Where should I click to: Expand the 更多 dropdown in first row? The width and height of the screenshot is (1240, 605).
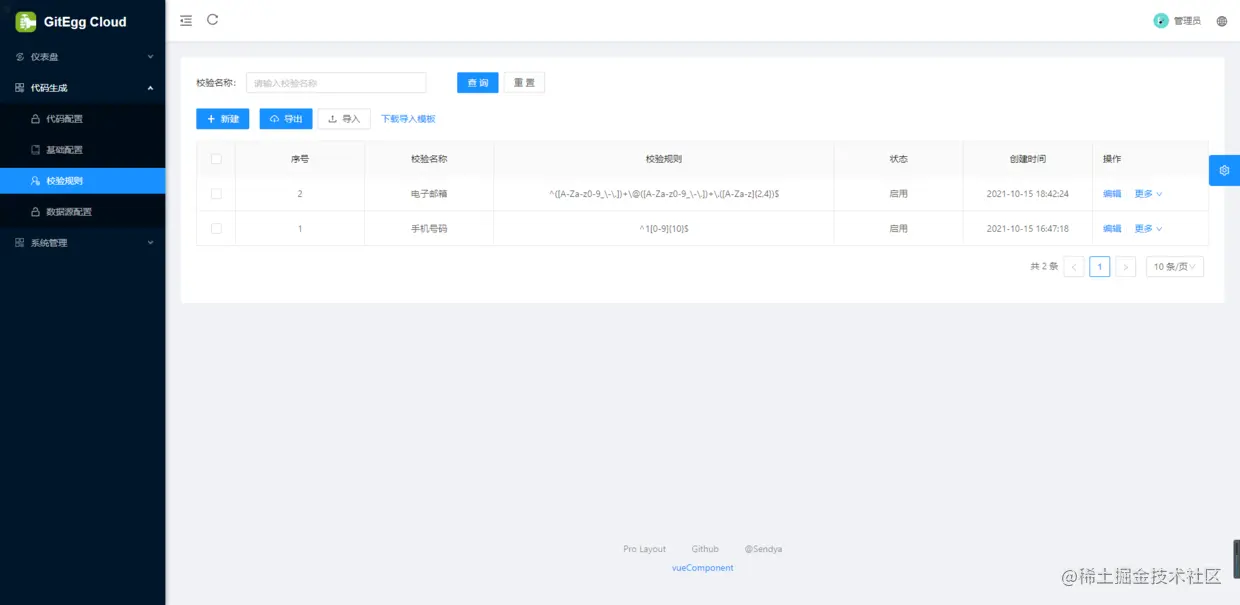(1146, 193)
